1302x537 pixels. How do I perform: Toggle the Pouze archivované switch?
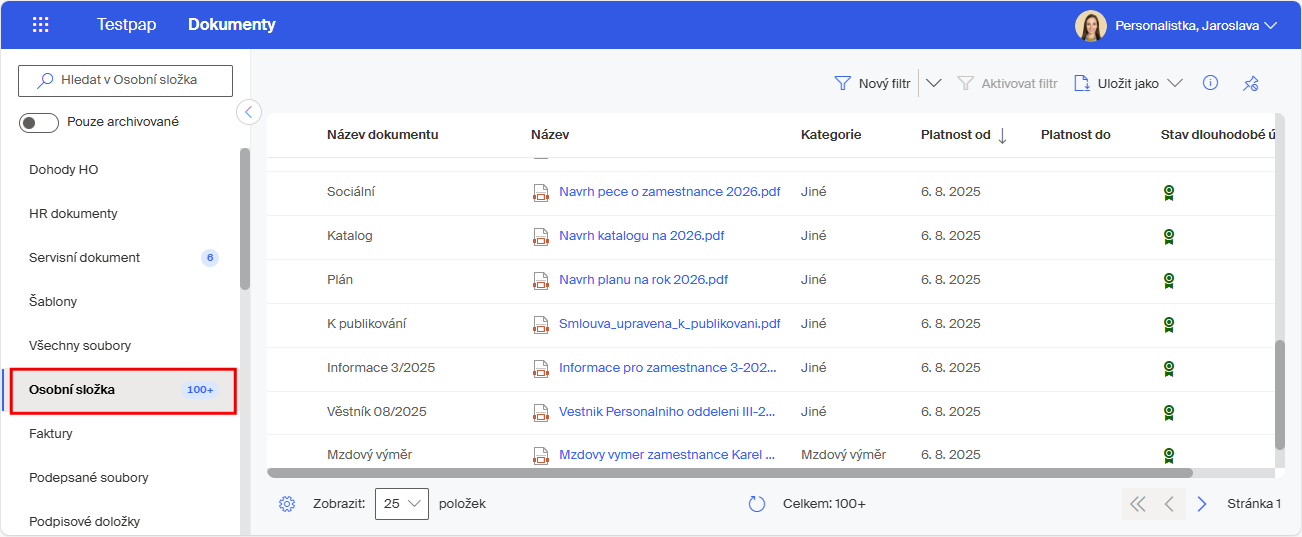[x=39, y=122]
